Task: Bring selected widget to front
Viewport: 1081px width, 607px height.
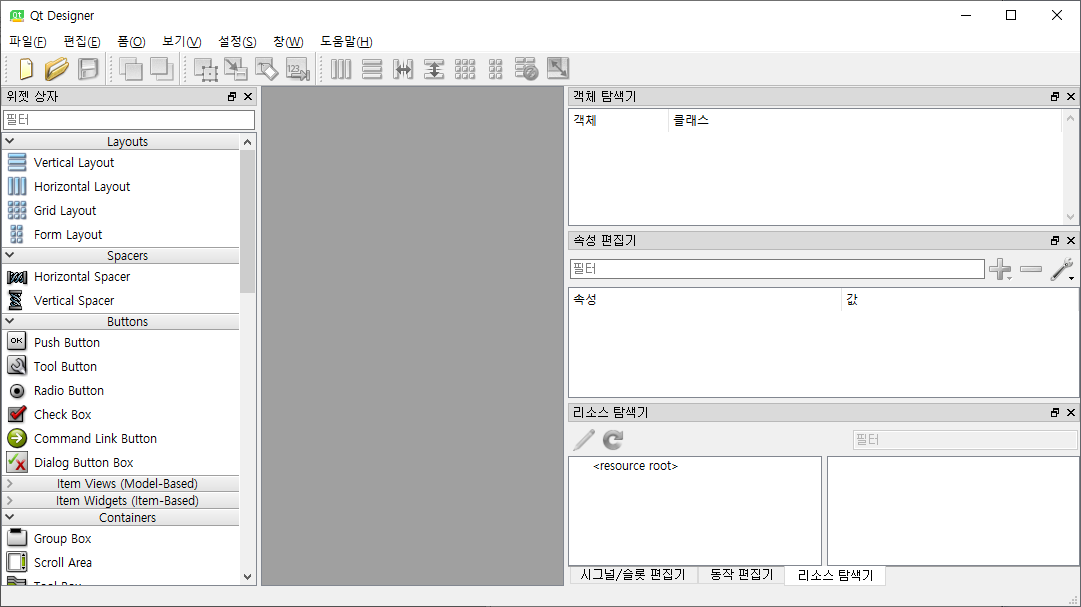Action: (161, 69)
